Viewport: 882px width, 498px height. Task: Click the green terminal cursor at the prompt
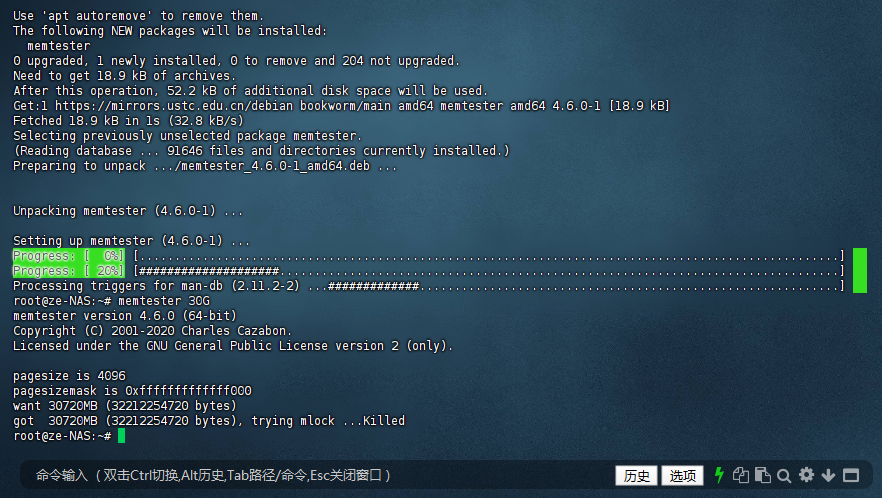[122, 436]
